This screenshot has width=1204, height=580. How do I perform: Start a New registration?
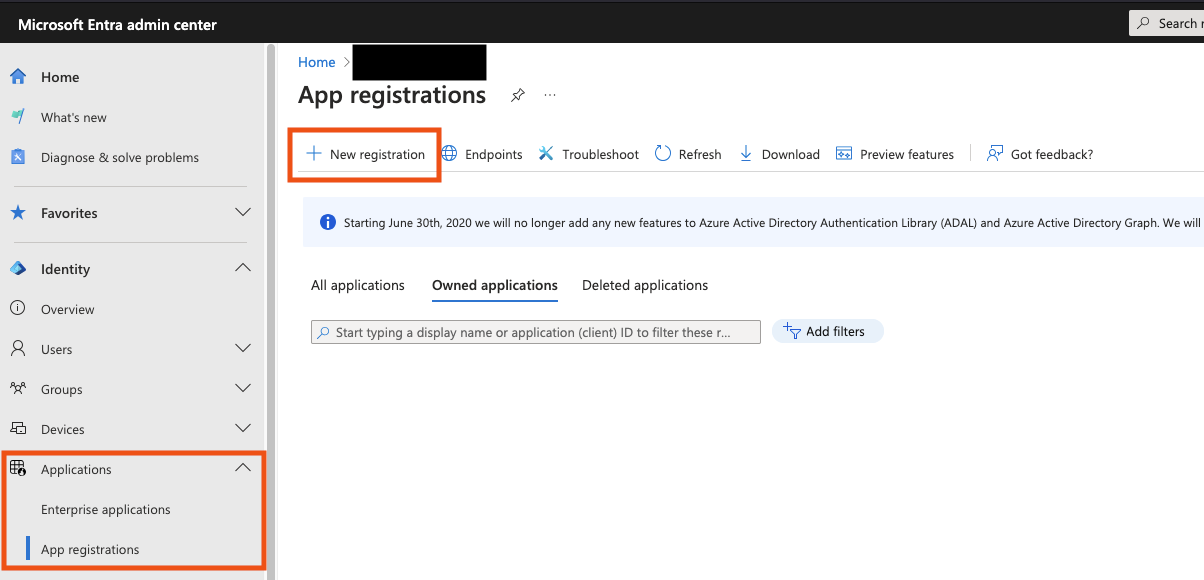364,153
